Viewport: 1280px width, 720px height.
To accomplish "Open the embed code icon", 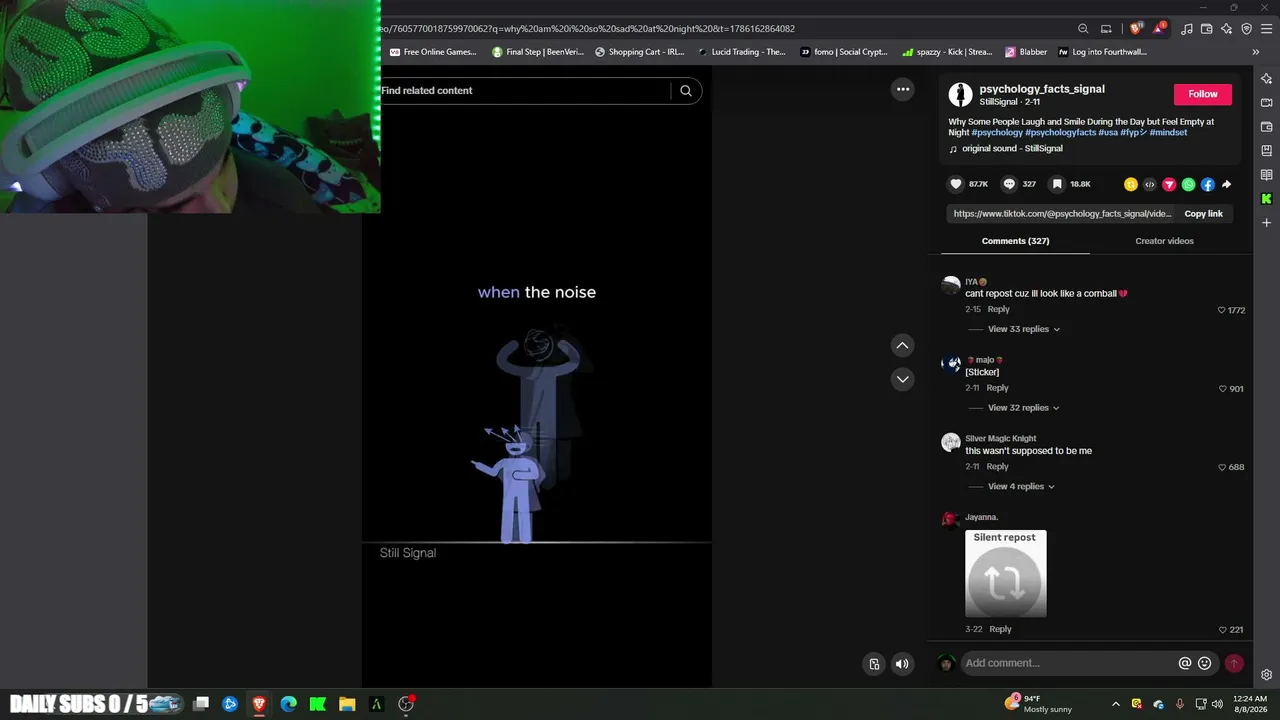I will point(1150,184).
